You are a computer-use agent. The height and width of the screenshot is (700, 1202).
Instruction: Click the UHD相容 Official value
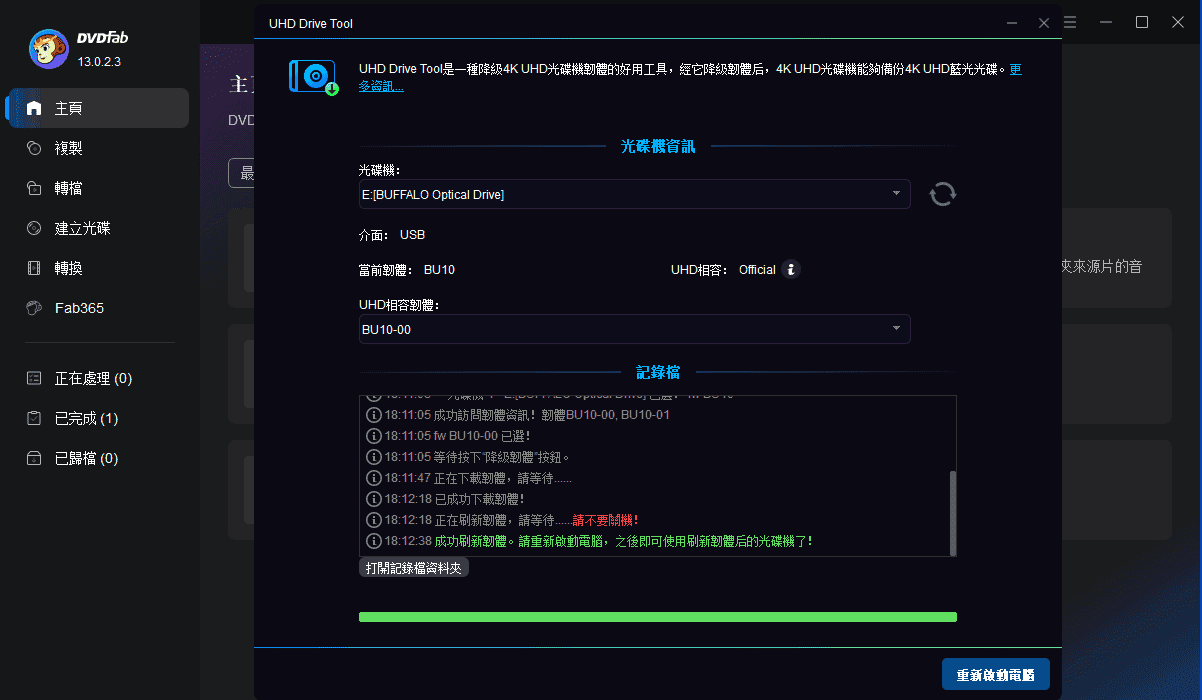[x=757, y=270]
